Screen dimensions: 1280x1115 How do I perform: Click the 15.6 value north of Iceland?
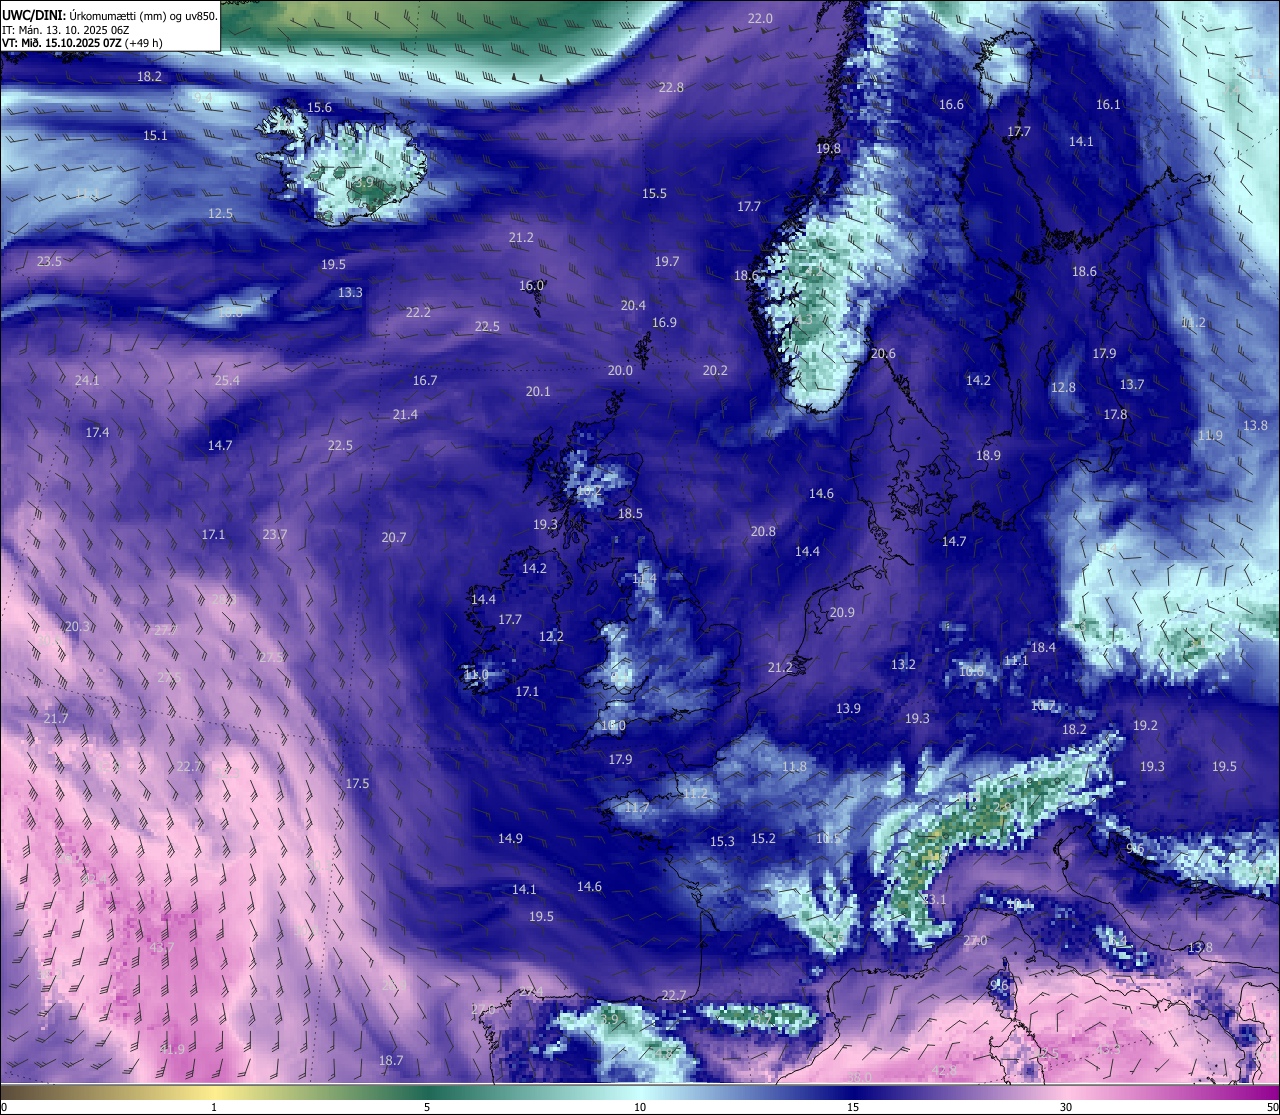319,107
